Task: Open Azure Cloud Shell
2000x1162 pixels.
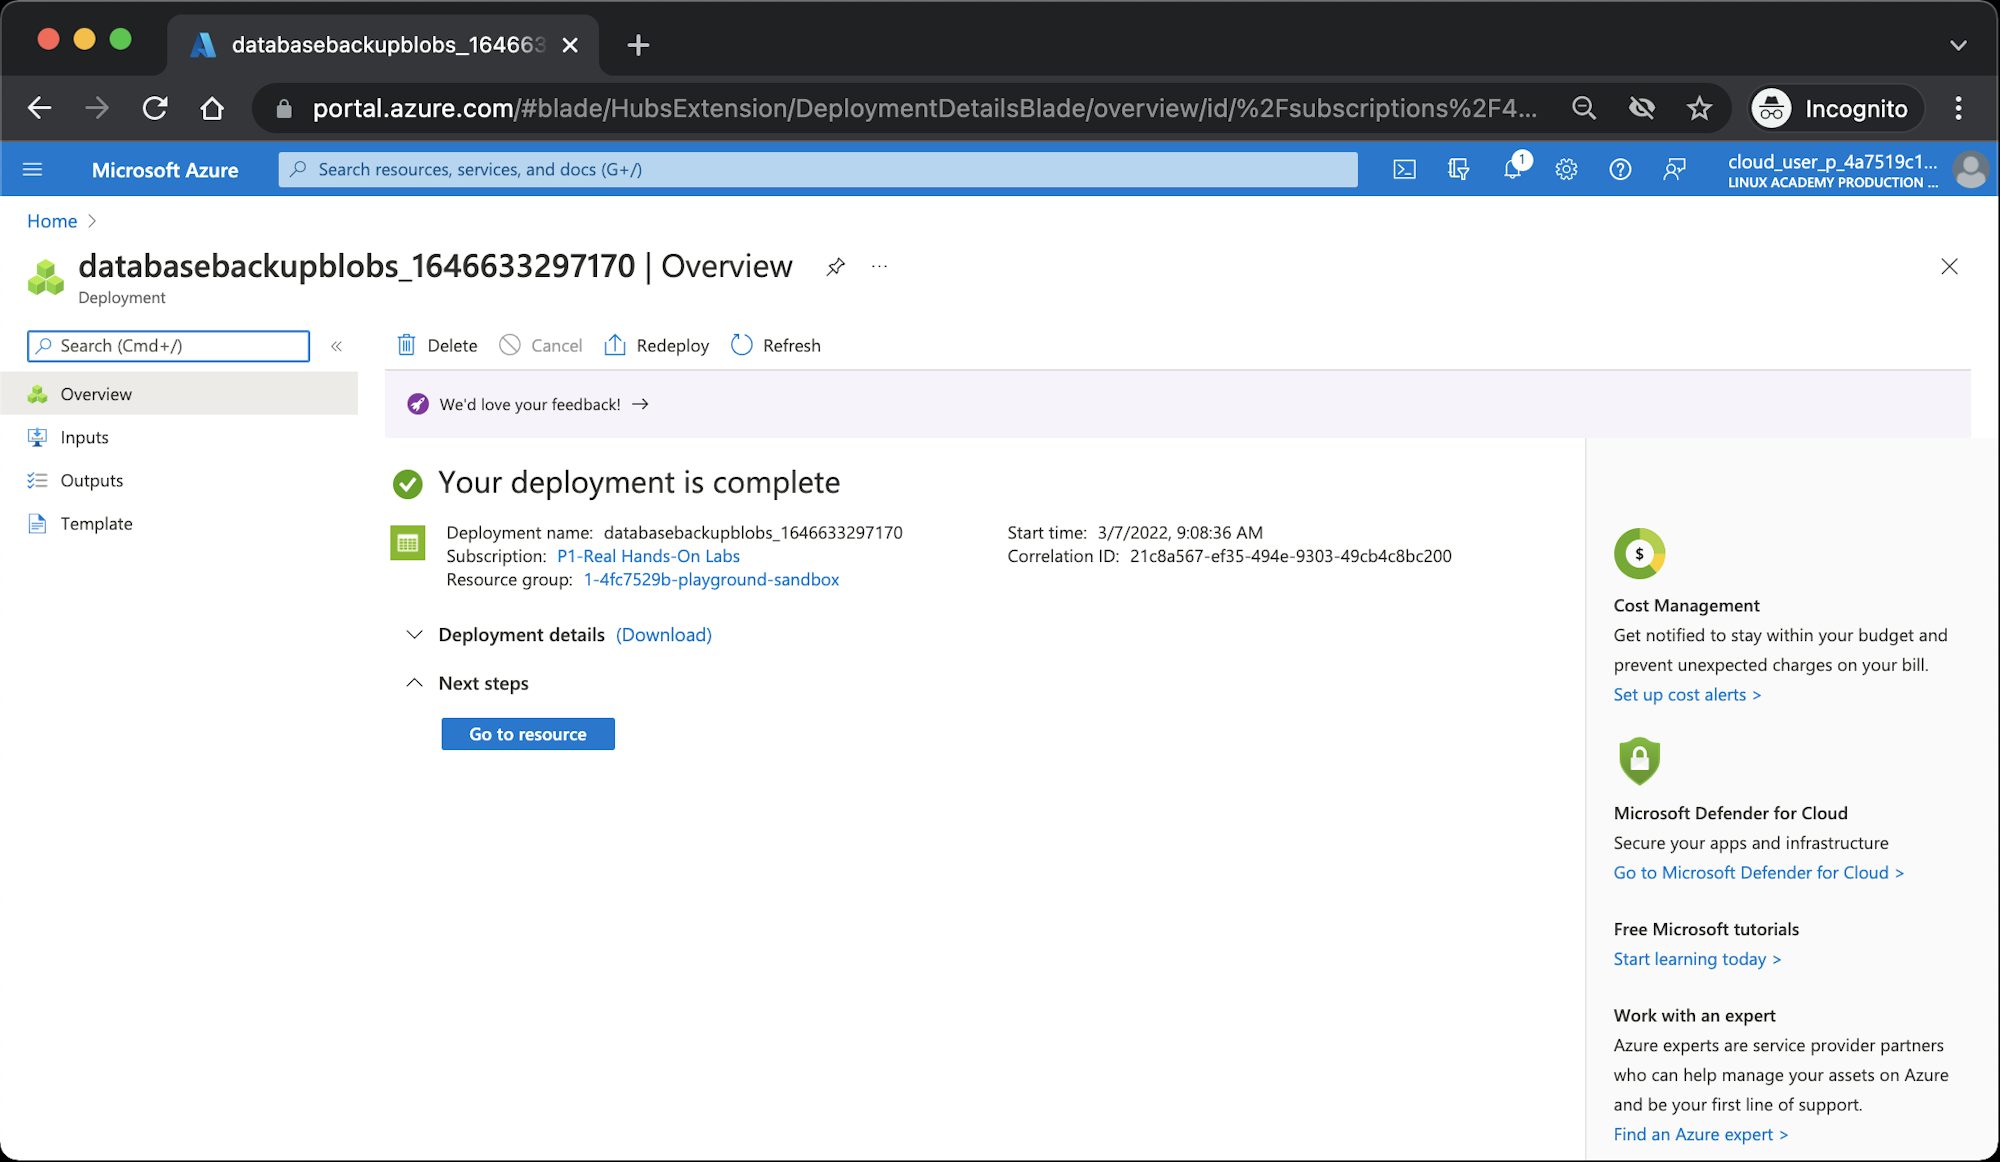Action: (x=1404, y=169)
